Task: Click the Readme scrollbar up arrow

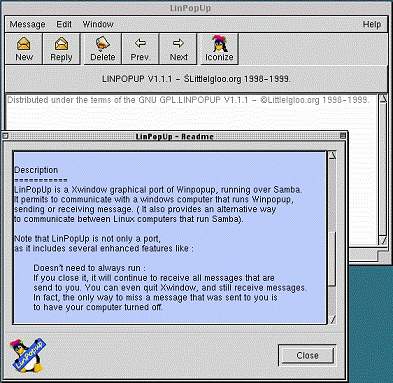Action: coord(332,155)
